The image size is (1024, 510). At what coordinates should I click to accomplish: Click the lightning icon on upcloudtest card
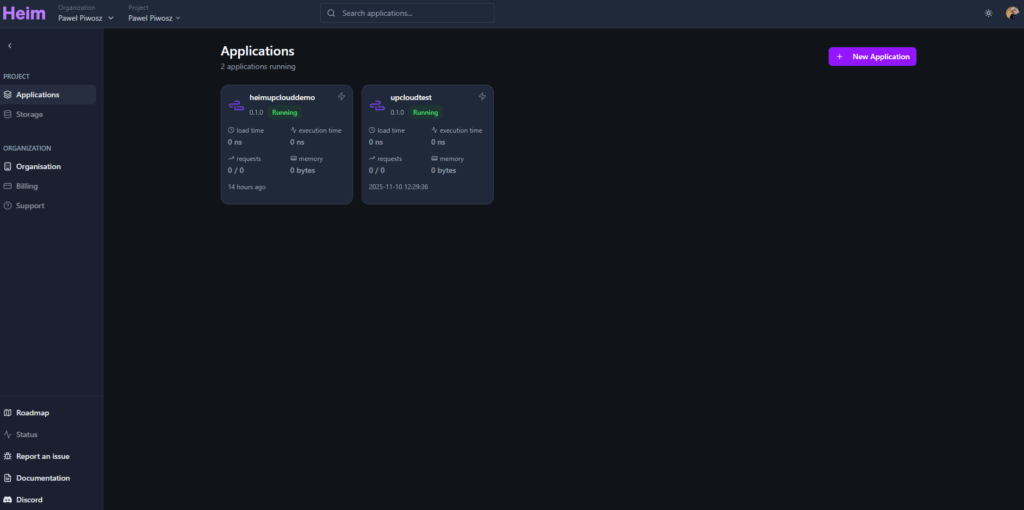point(483,97)
